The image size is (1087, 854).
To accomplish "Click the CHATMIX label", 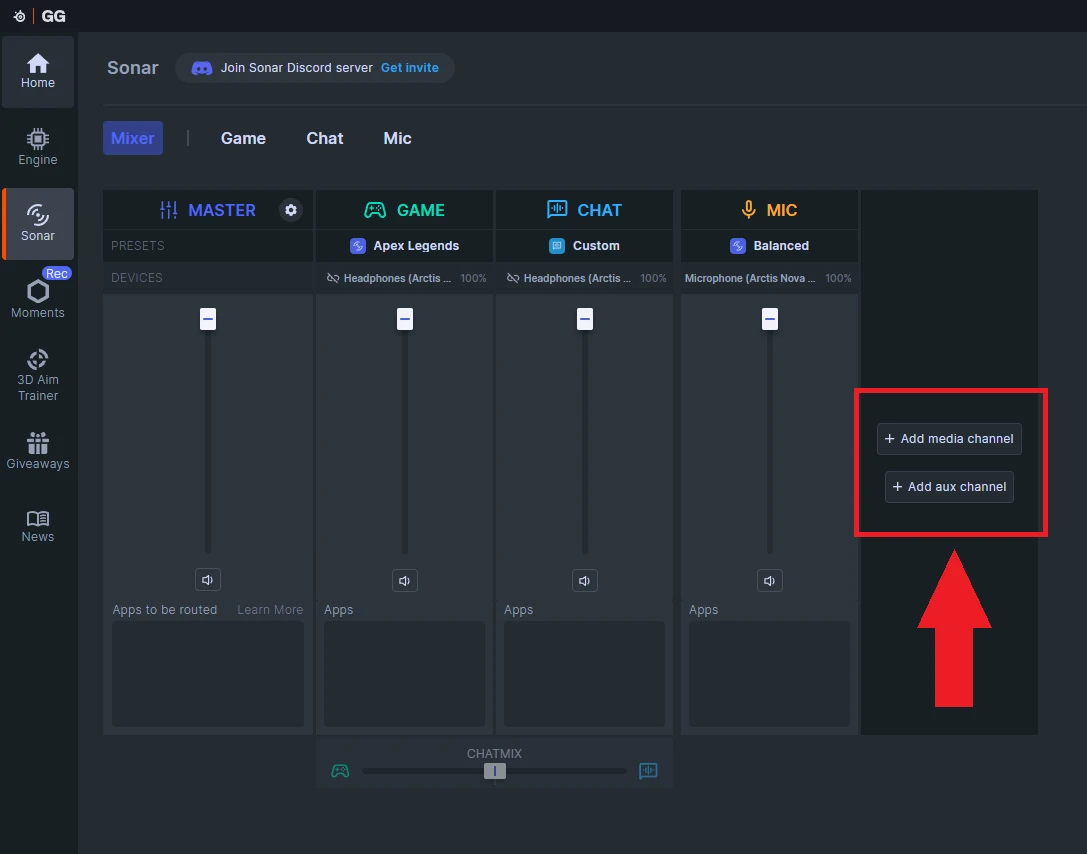I will [x=494, y=753].
